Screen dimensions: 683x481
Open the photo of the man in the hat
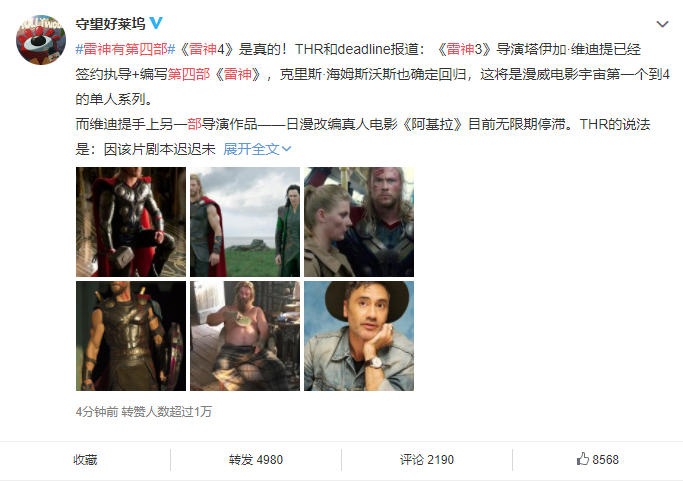359,336
